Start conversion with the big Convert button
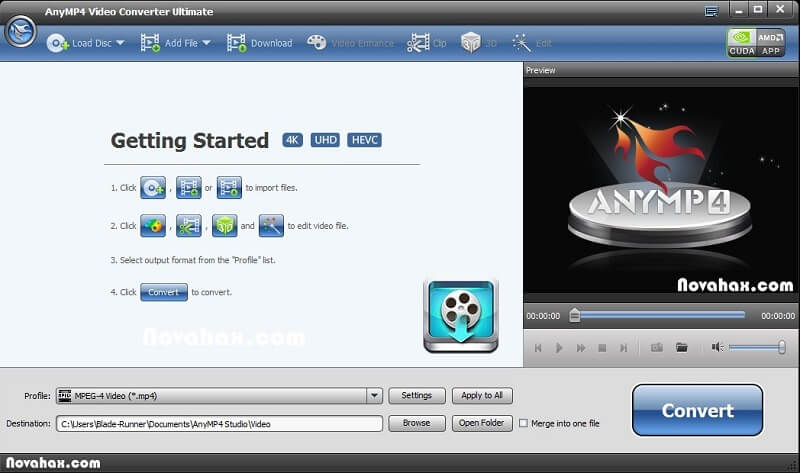This screenshot has height=473, width=800. coord(697,410)
